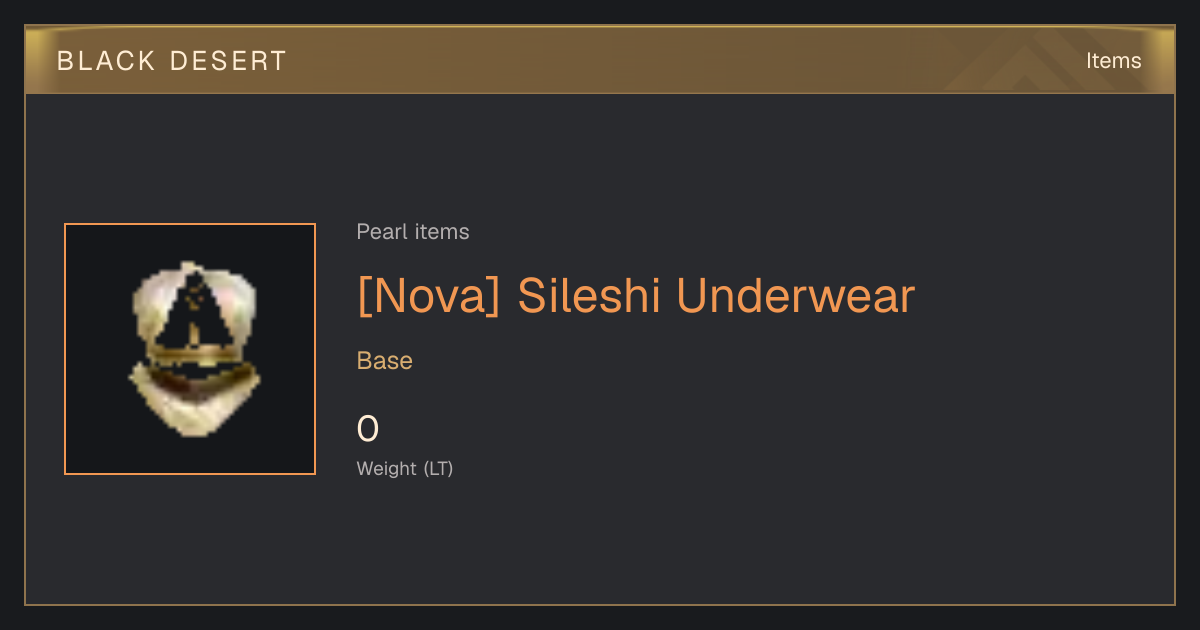This screenshot has height=630, width=1200.
Task: Click the Sileshi Underwear item icon
Action: tap(190, 349)
